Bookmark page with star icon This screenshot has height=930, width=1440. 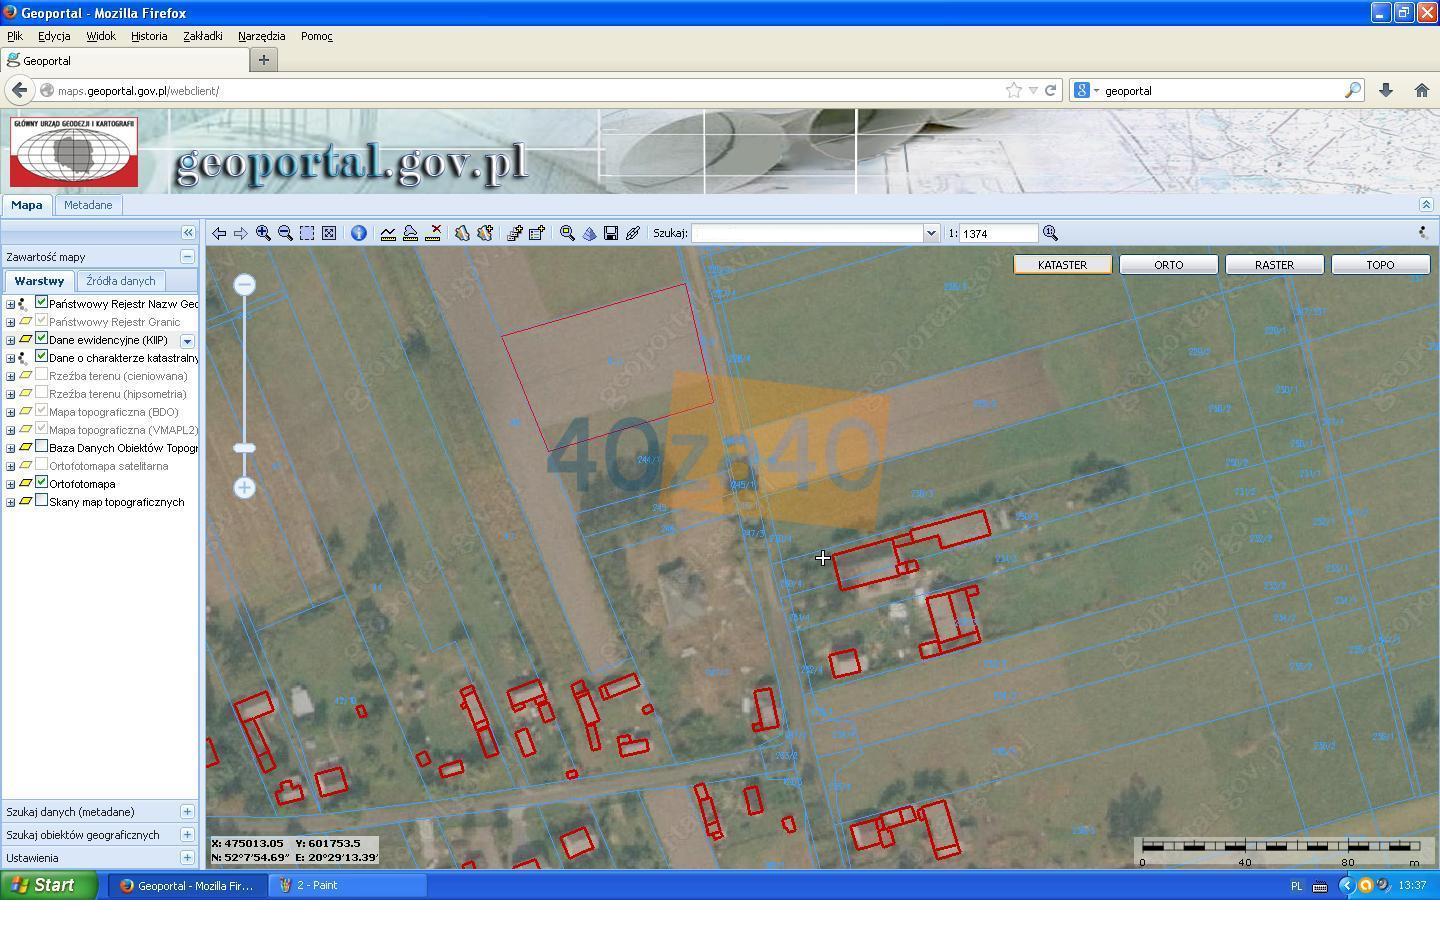pyautogui.click(x=1014, y=90)
